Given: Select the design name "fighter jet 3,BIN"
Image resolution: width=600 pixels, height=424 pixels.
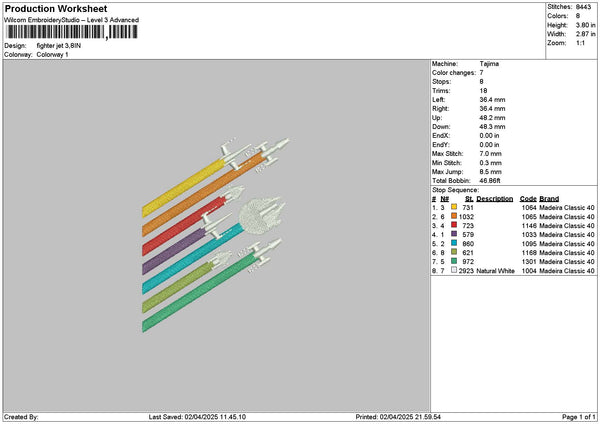Looking at the screenshot, I should tap(59, 46).
